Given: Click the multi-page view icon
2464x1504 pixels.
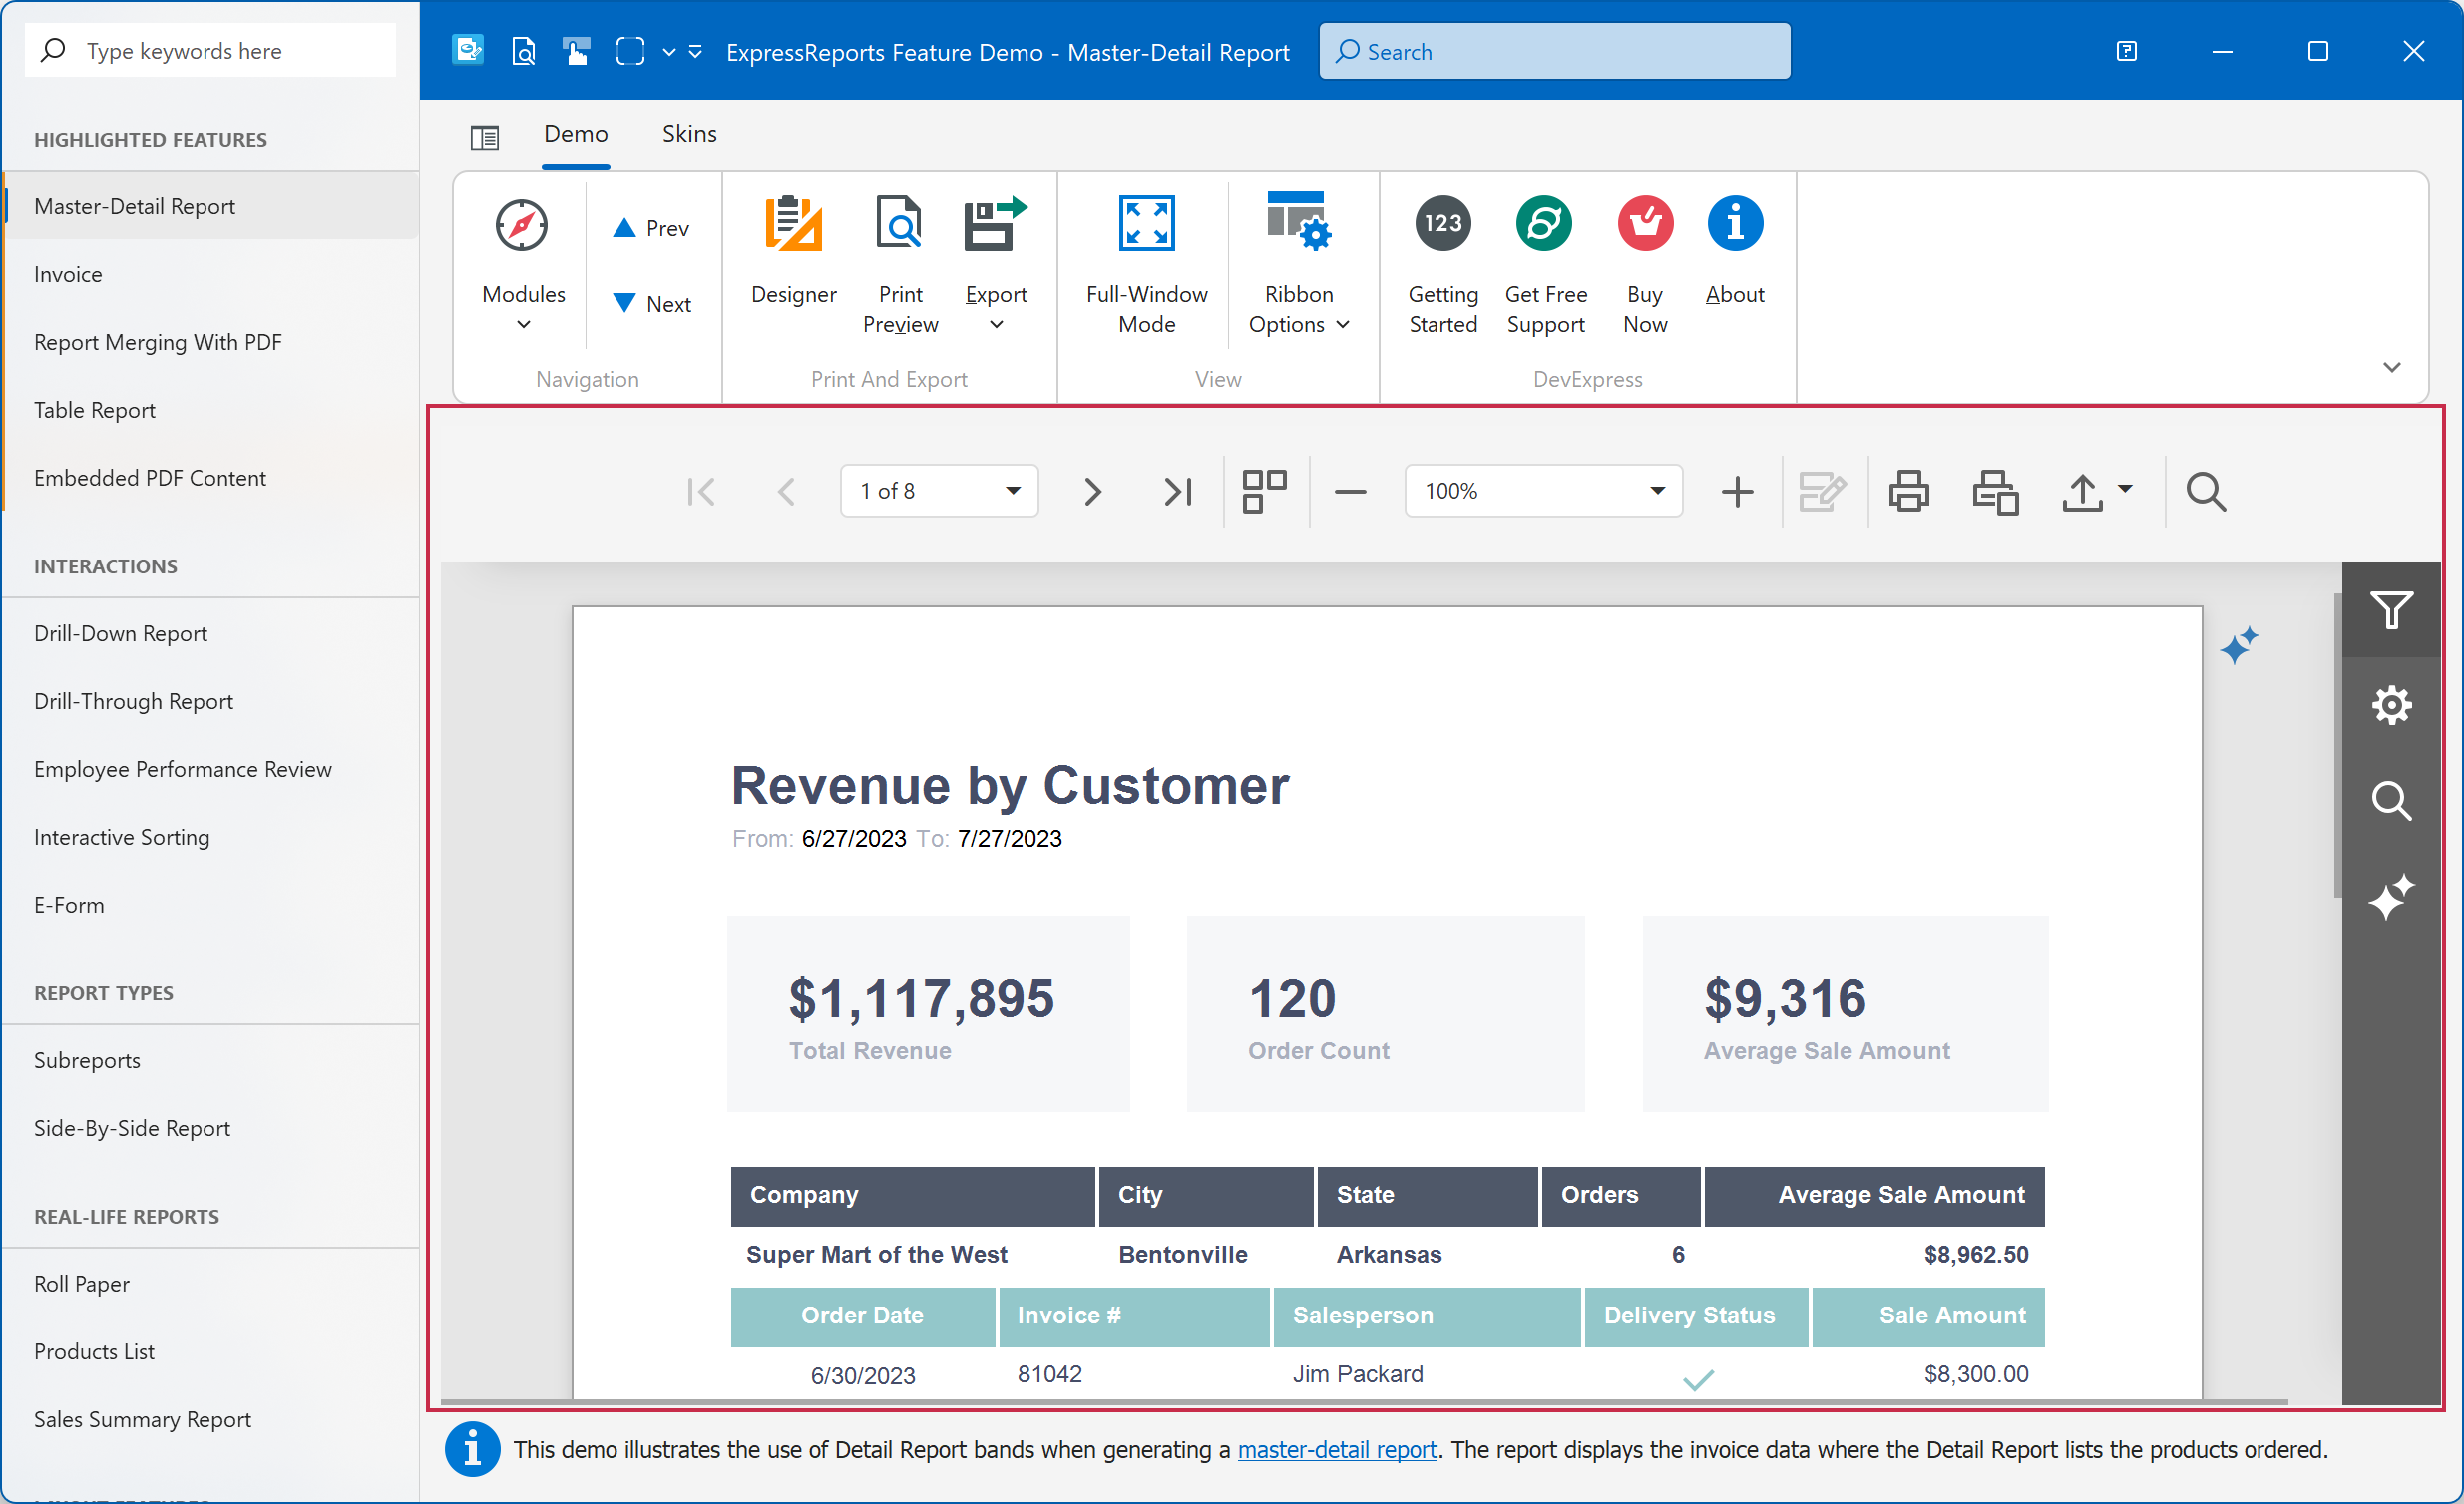Looking at the screenshot, I should coord(1264,491).
